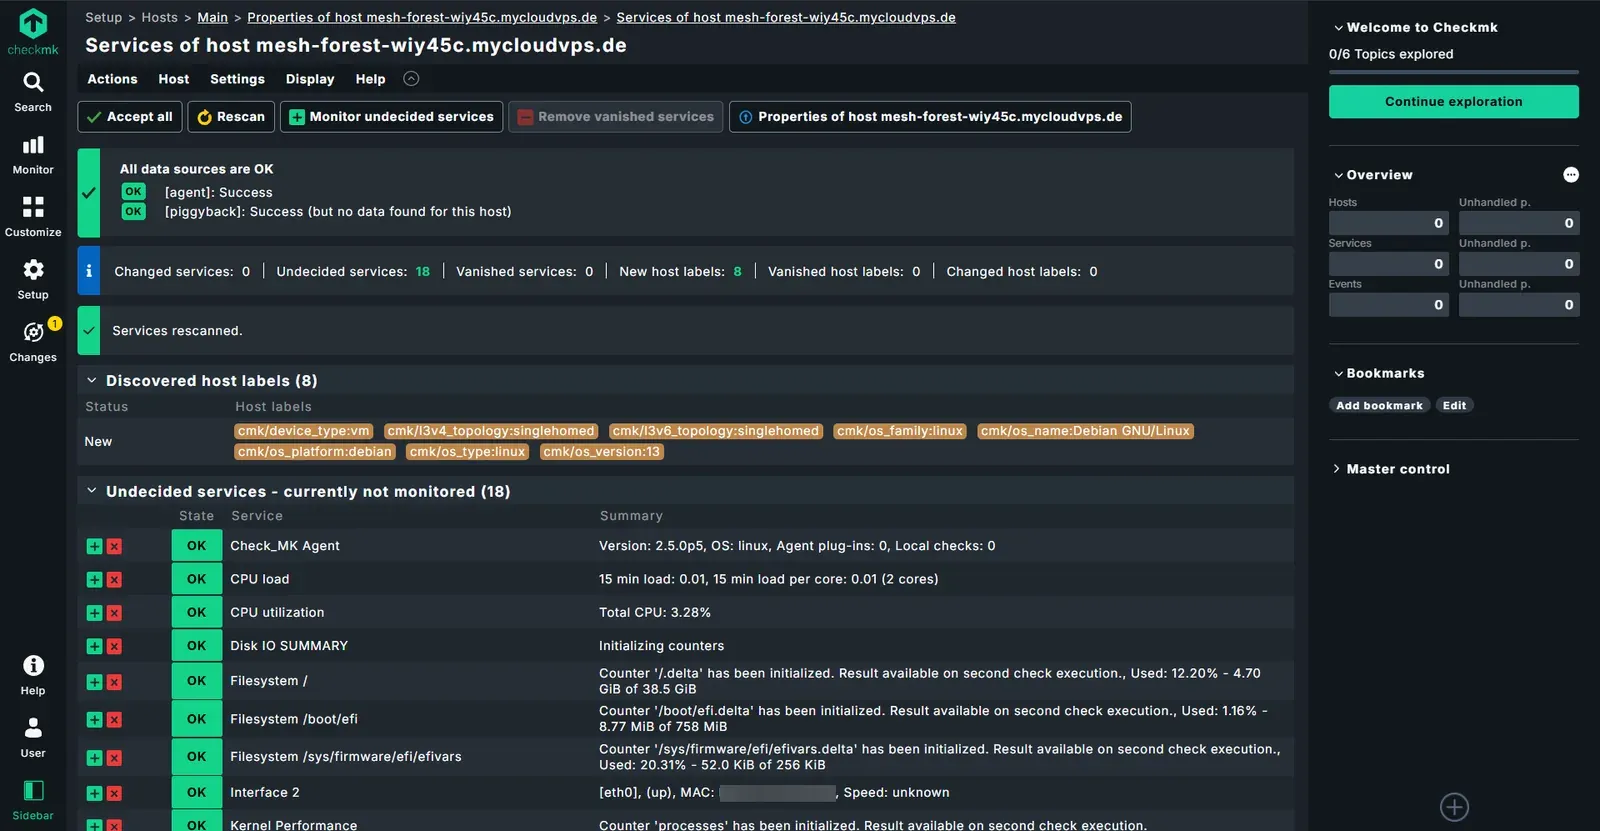This screenshot has height=831, width=1600.
Task: Expand the Master control snapin
Action: (x=1337, y=469)
